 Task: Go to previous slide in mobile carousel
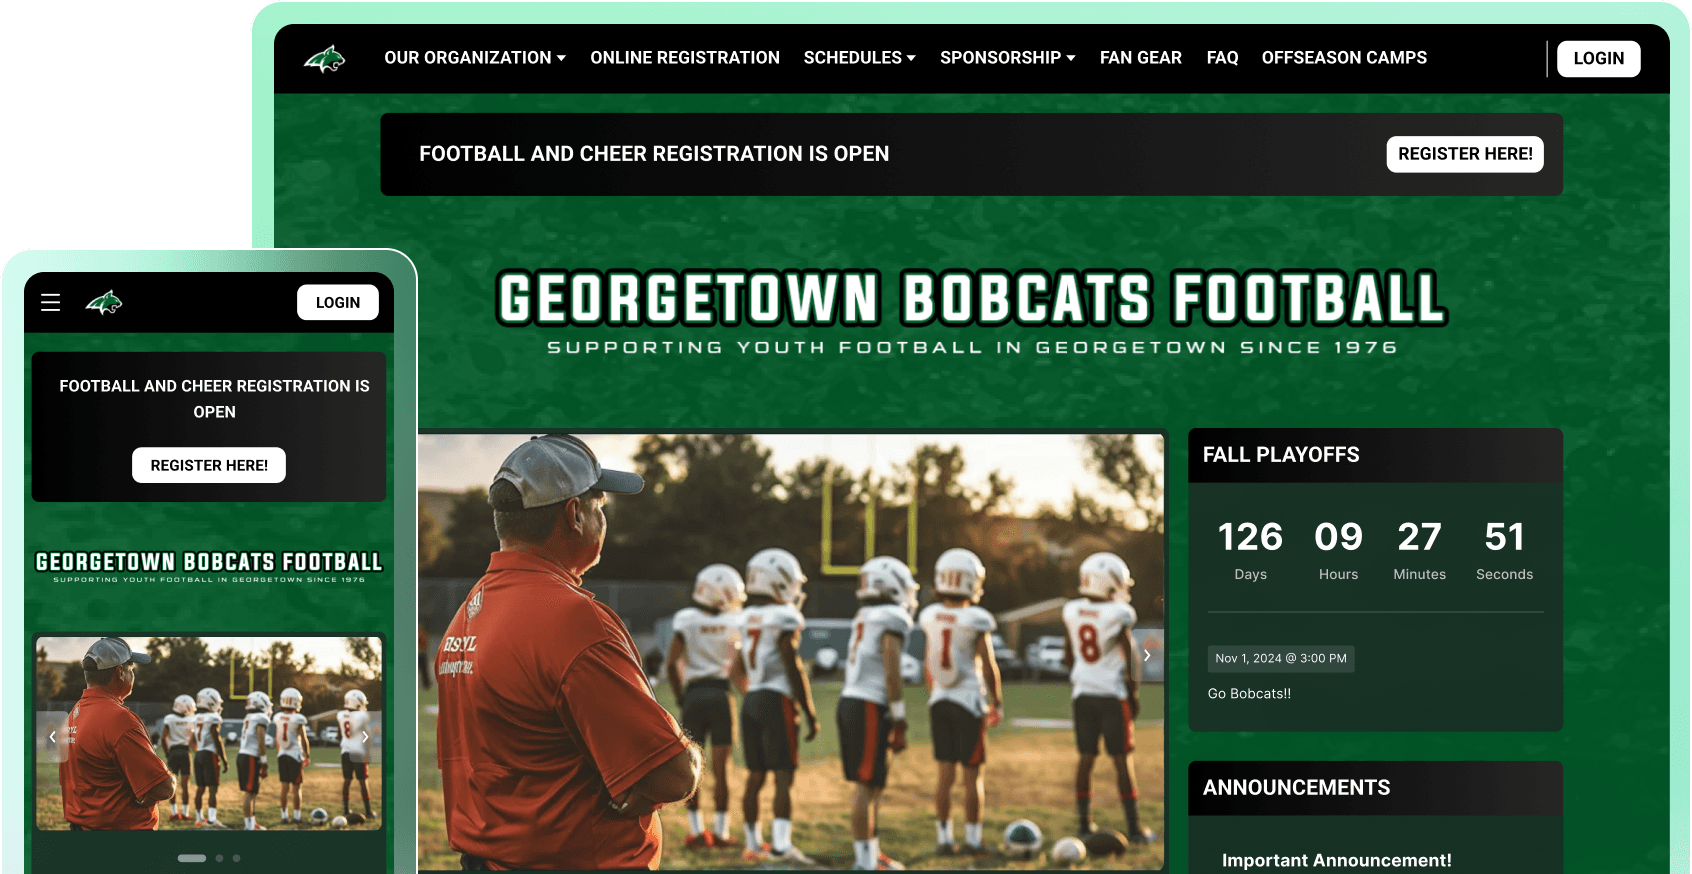pyautogui.click(x=52, y=737)
